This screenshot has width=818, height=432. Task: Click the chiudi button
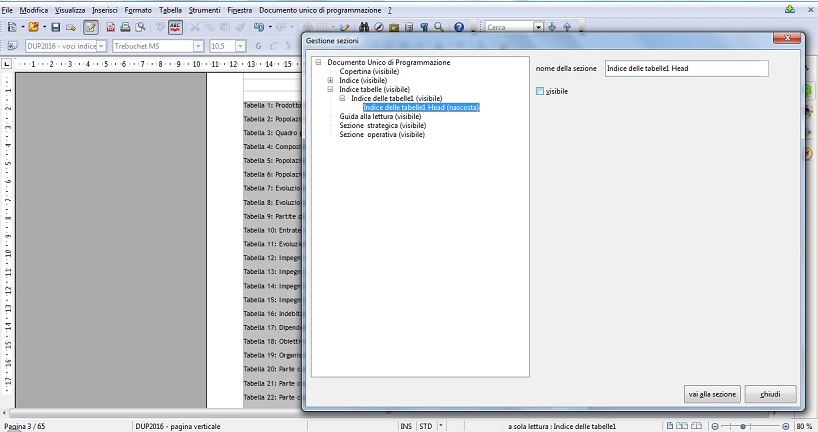click(770, 394)
